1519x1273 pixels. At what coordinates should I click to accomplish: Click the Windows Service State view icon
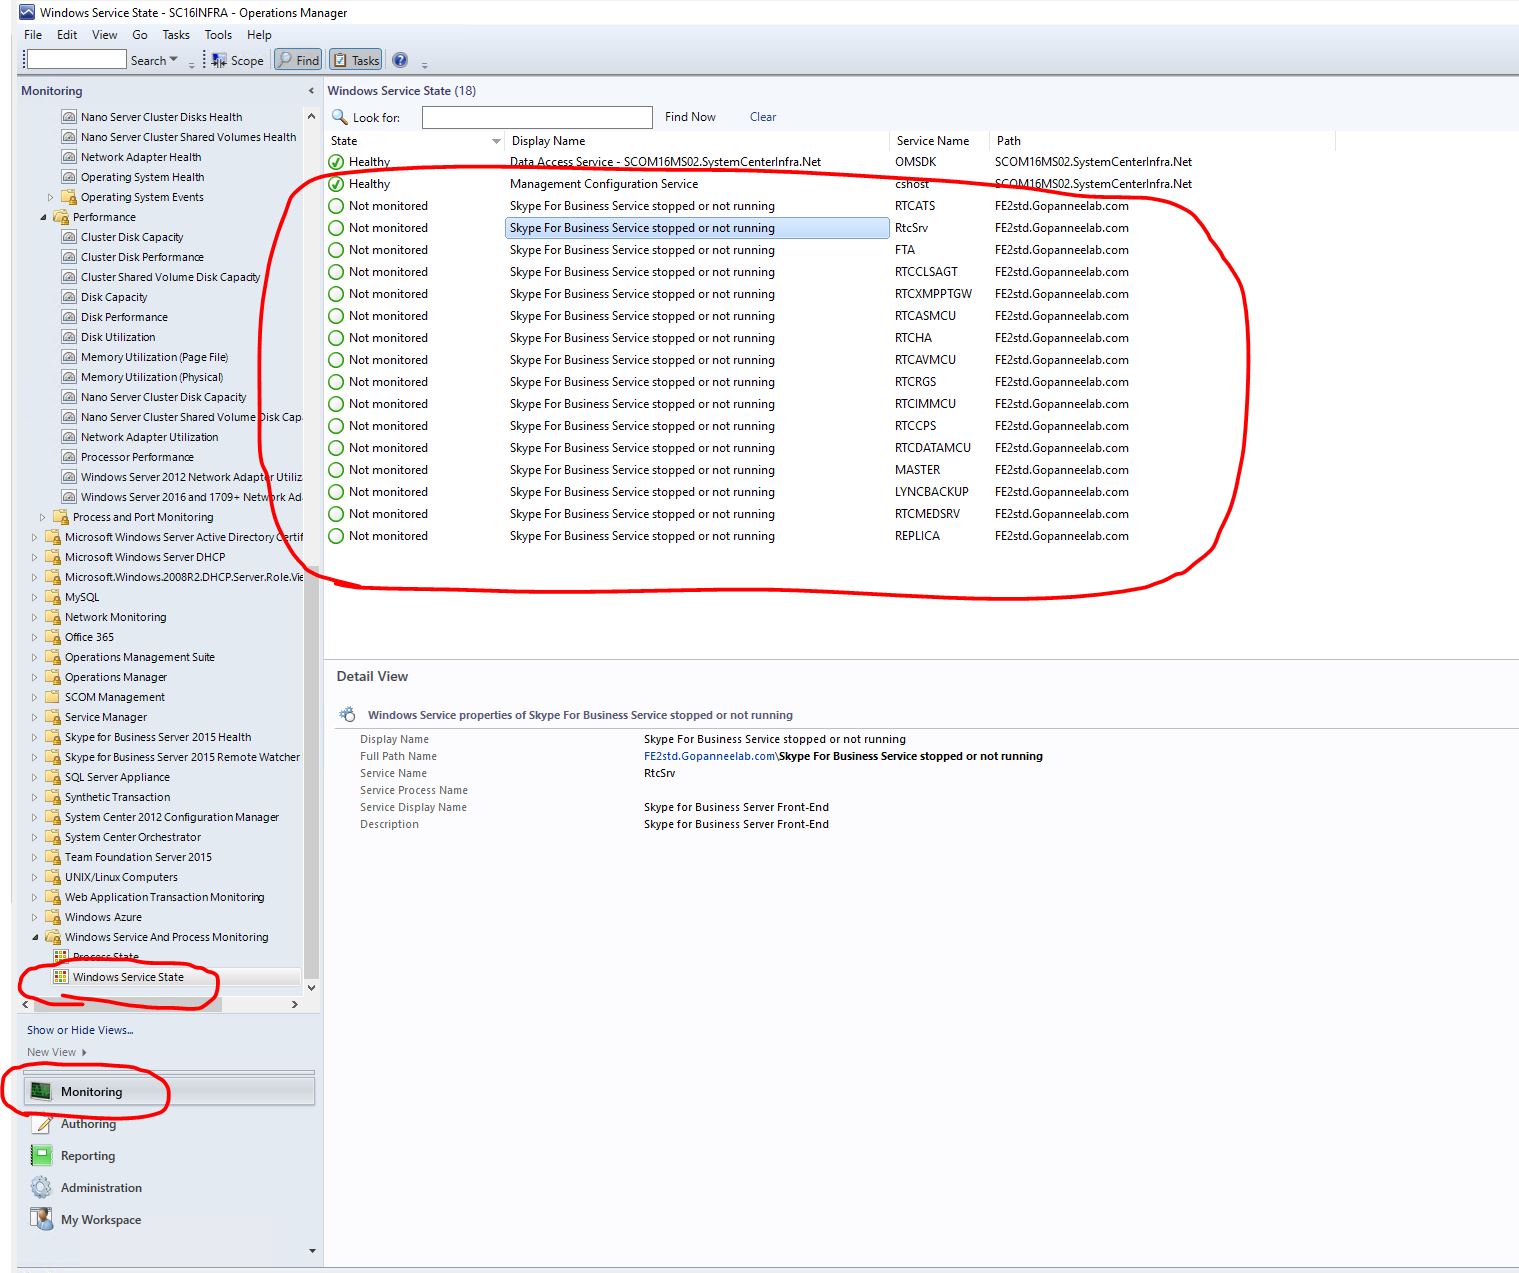point(61,977)
